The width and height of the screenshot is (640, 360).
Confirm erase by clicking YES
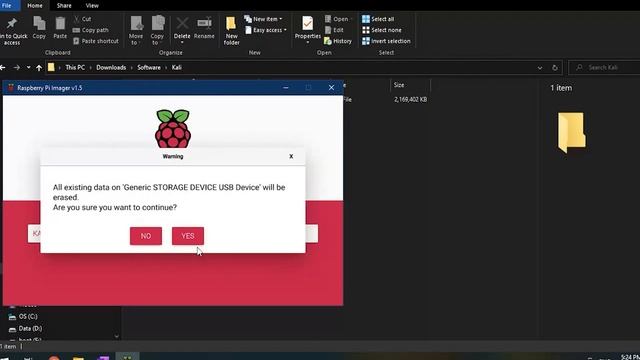tap(188, 236)
